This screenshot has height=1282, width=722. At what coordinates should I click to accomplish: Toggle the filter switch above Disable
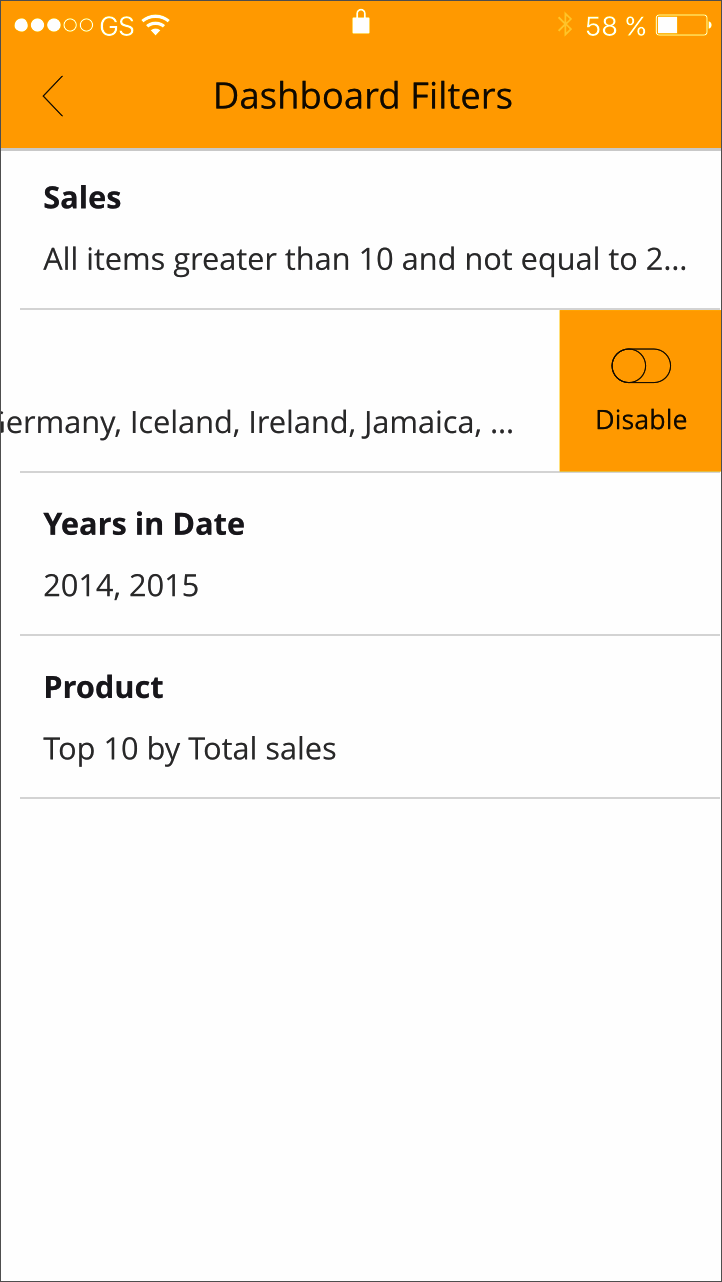point(640,367)
